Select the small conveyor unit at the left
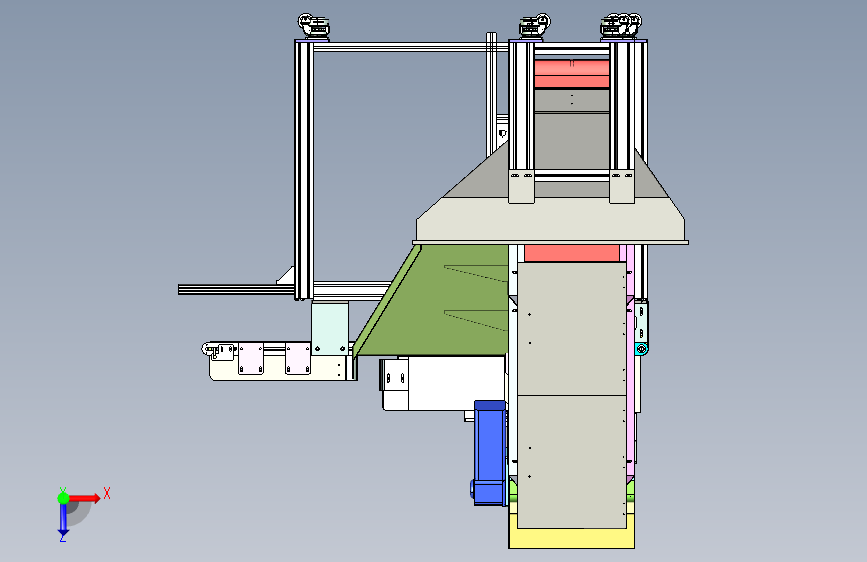 [x=279, y=361]
